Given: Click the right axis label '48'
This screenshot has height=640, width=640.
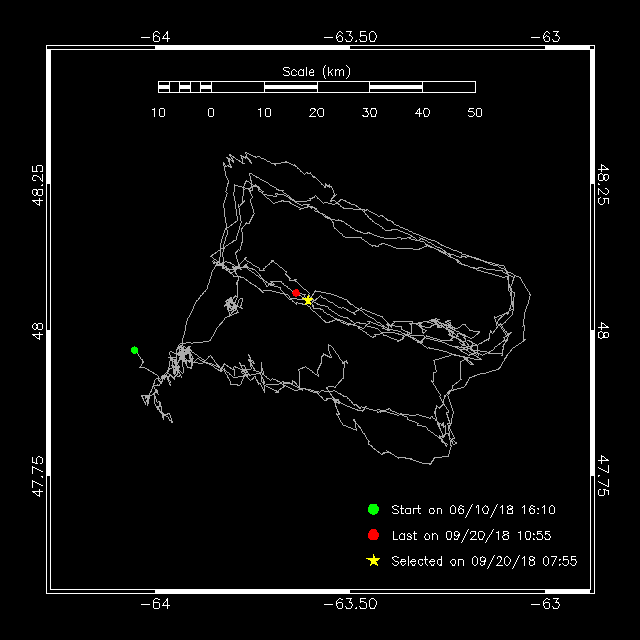Looking at the screenshot, I should pyautogui.click(x=603, y=330).
